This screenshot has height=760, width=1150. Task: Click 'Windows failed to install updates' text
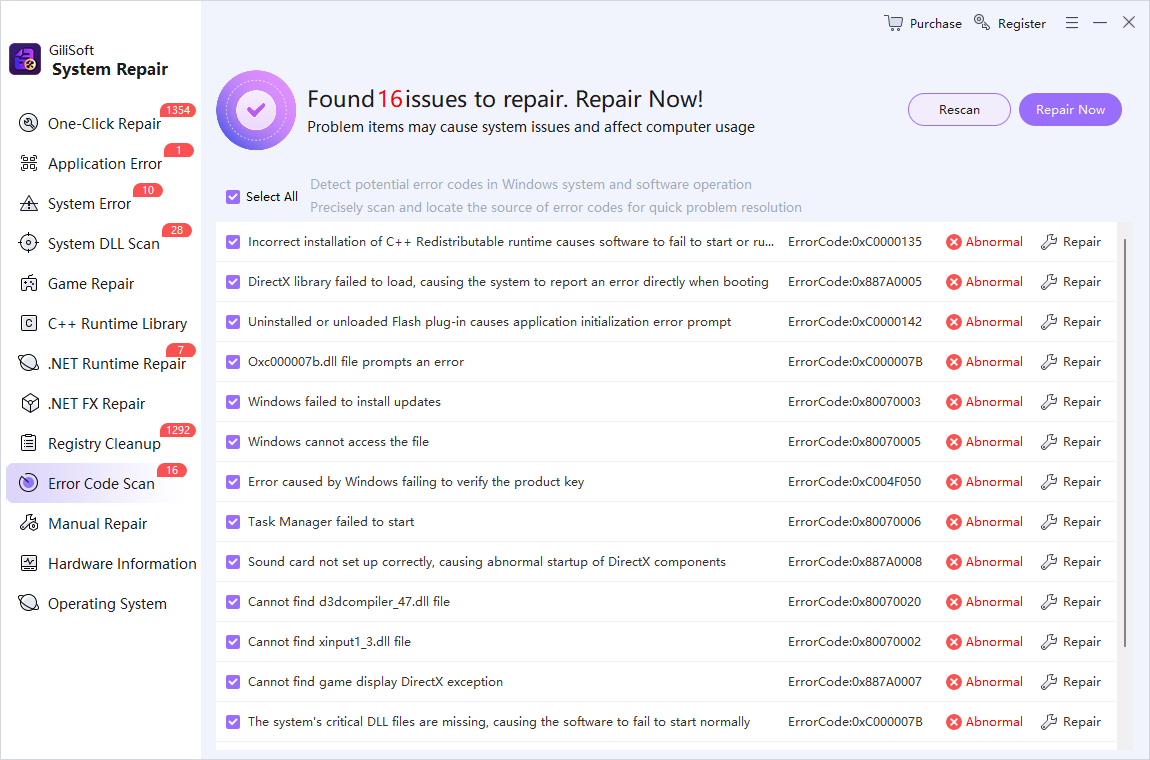pos(344,402)
